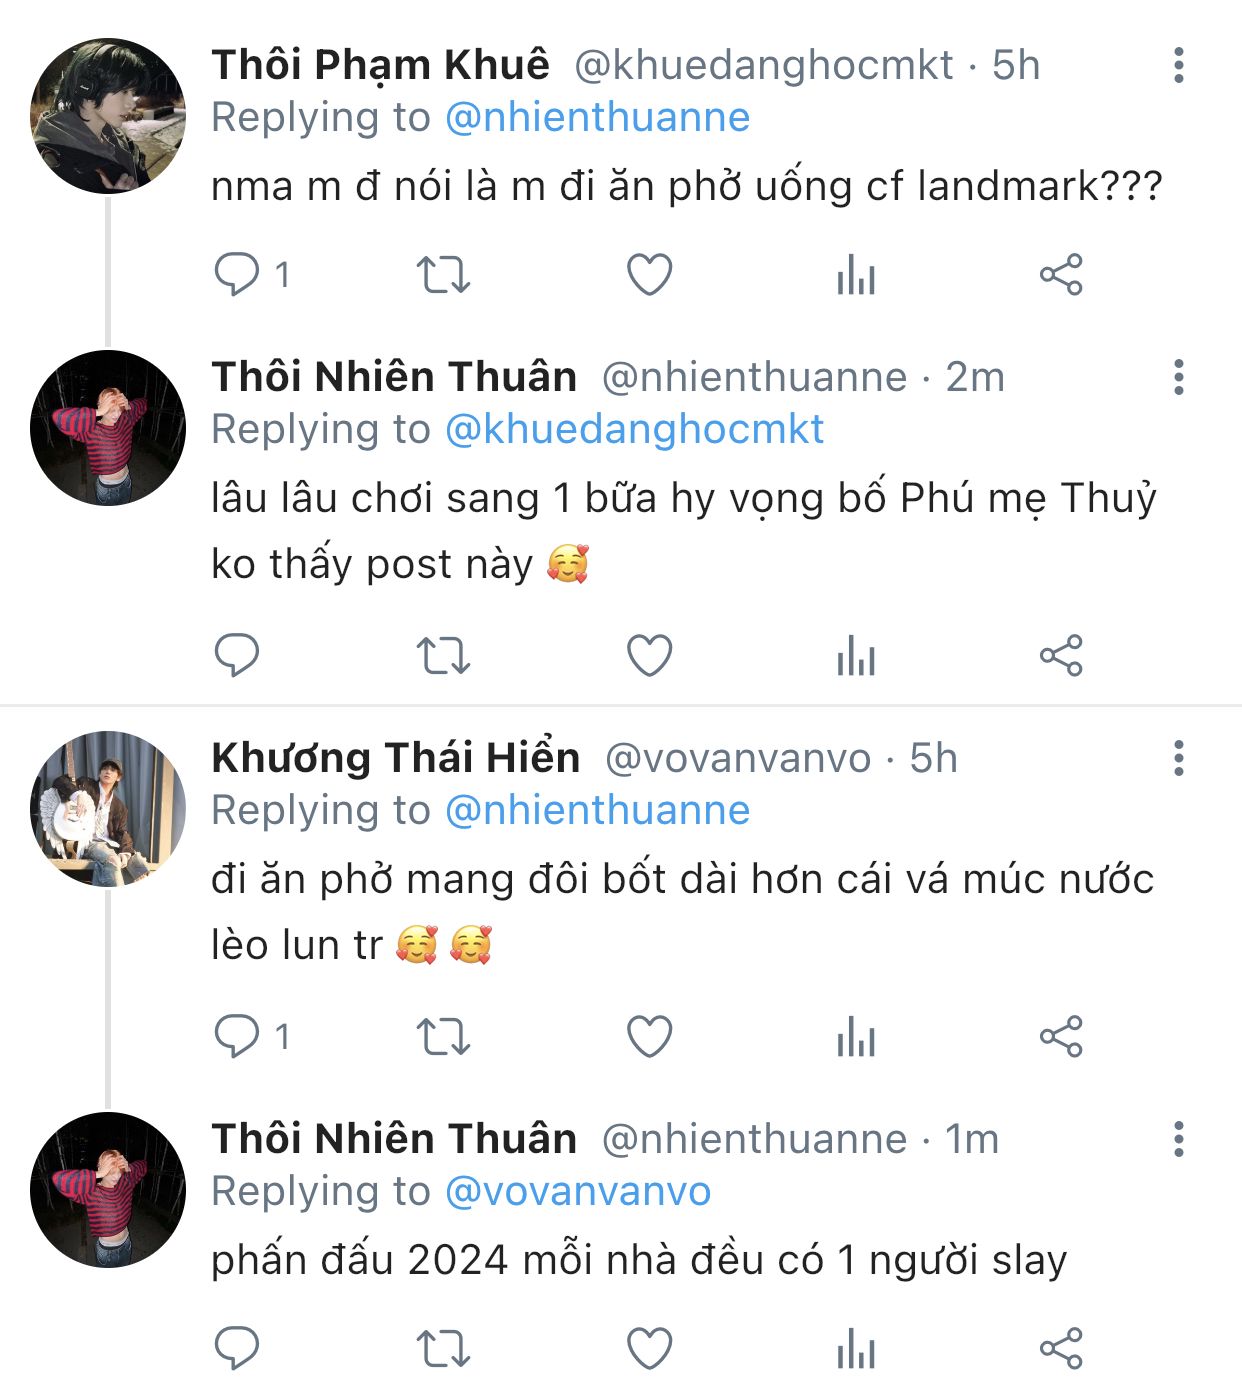Open more options on the 1m-old tweet
This screenshot has width=1242, height=1397.
[1179, 1139]
